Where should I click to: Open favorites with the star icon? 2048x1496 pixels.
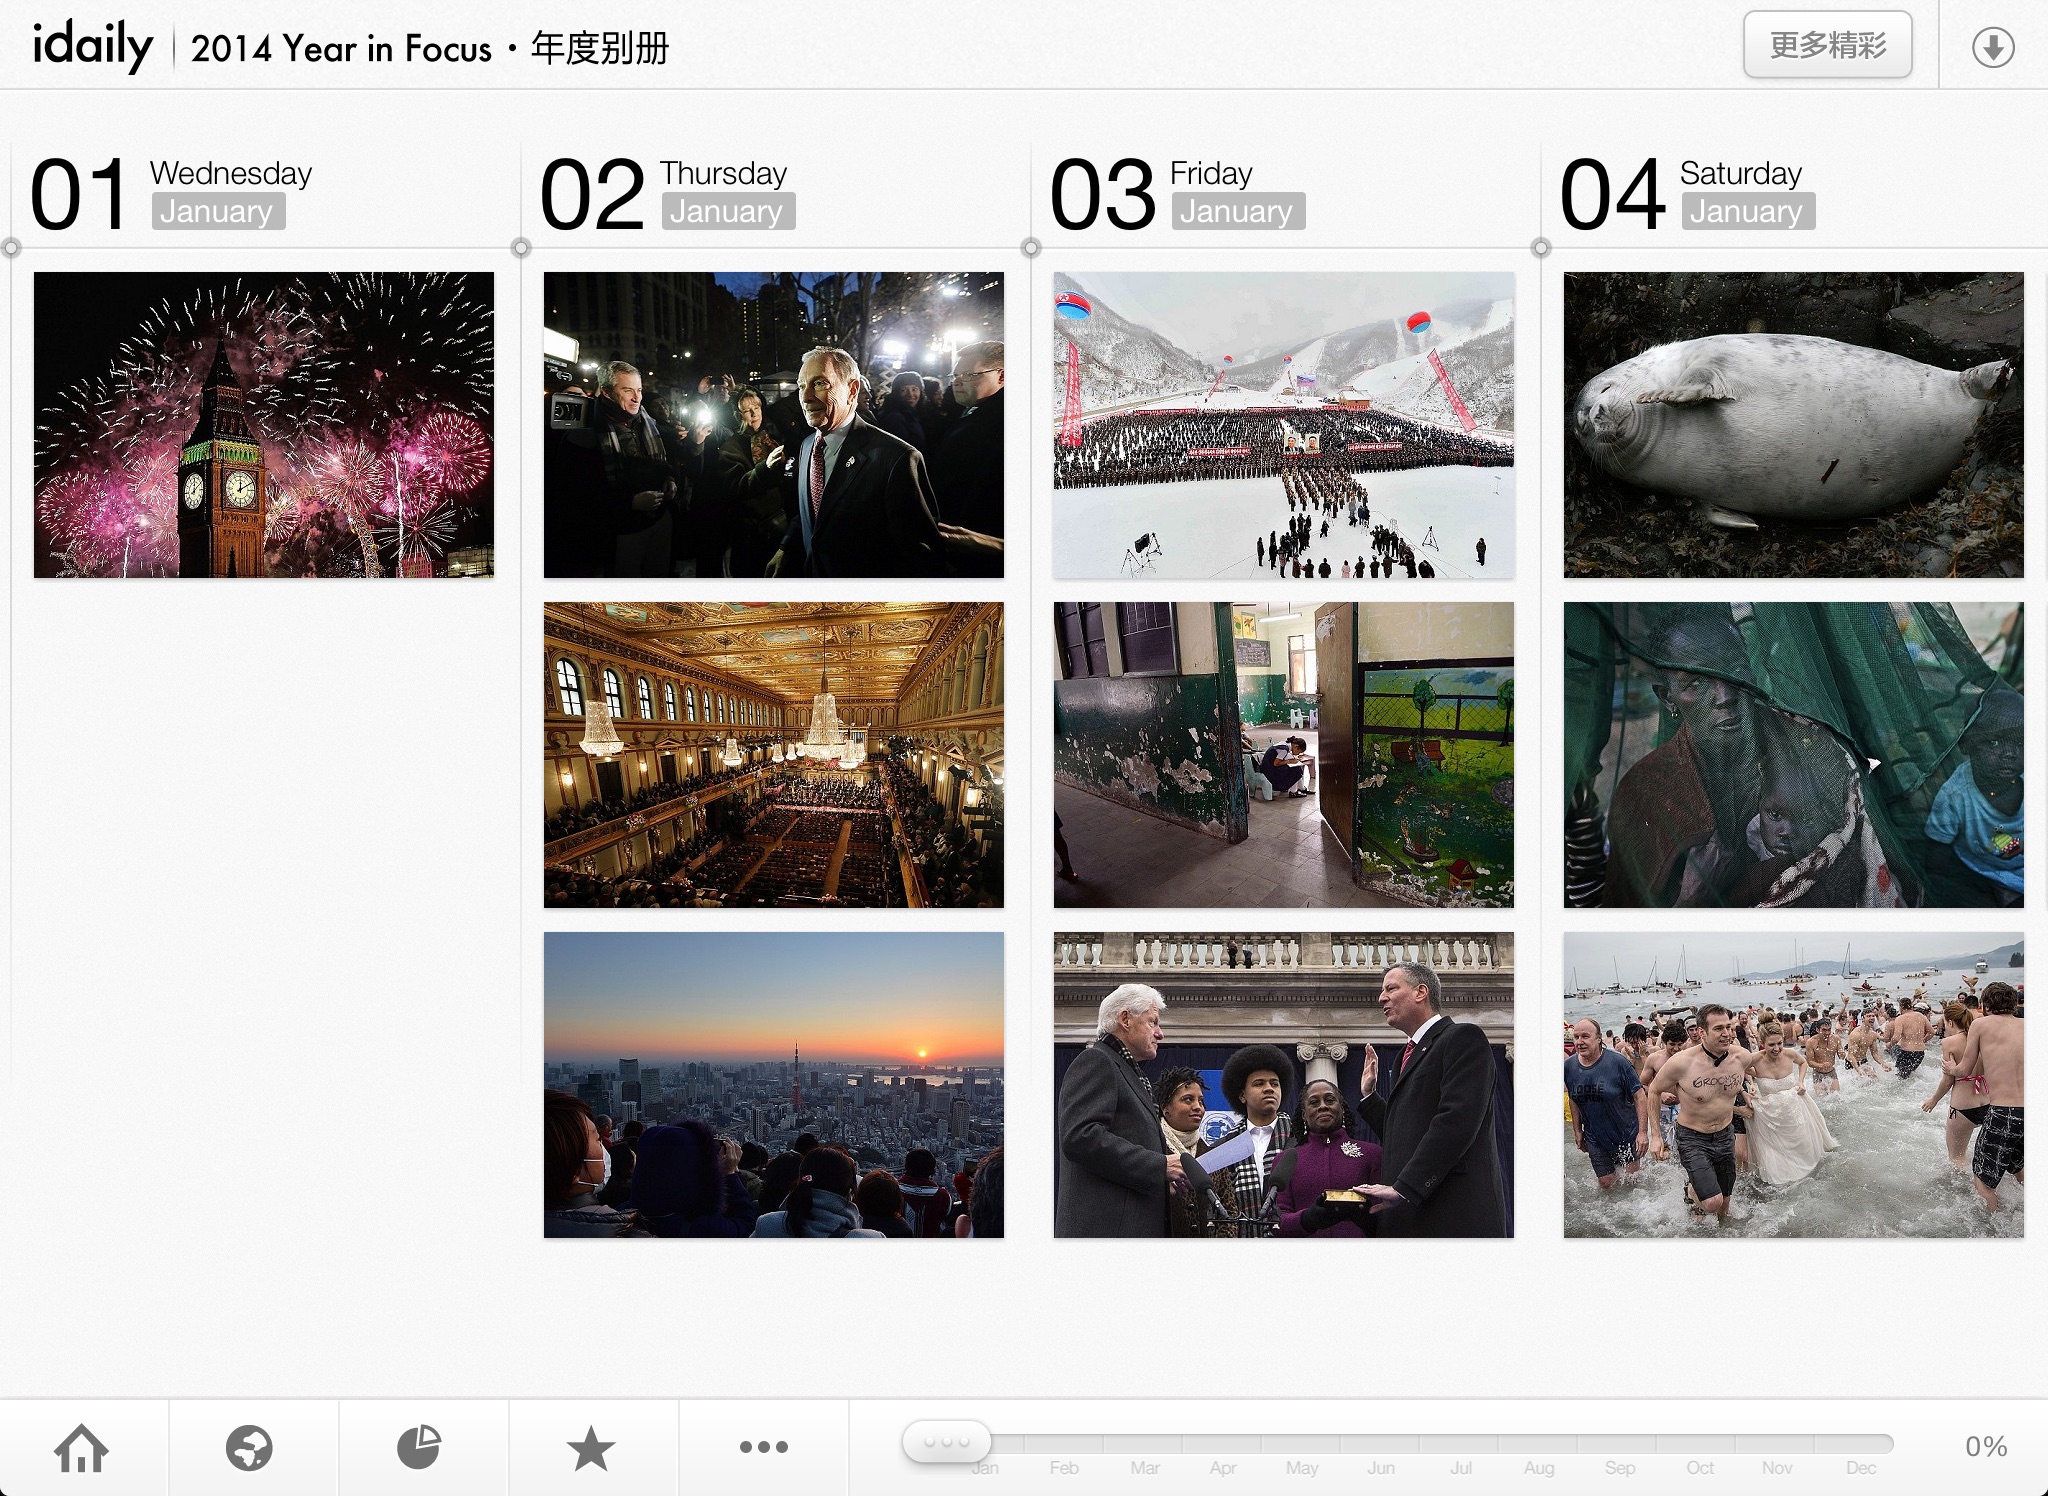point(591,1447)
